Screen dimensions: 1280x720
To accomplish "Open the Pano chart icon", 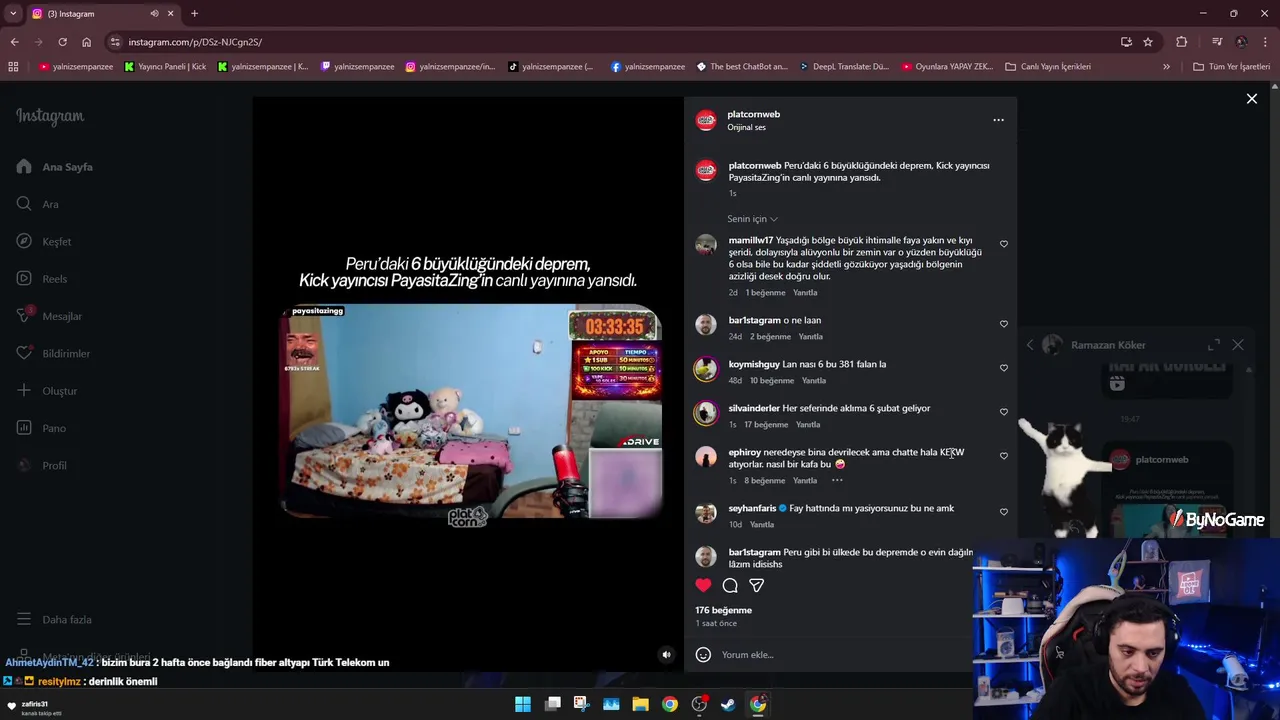I will 24,428.
